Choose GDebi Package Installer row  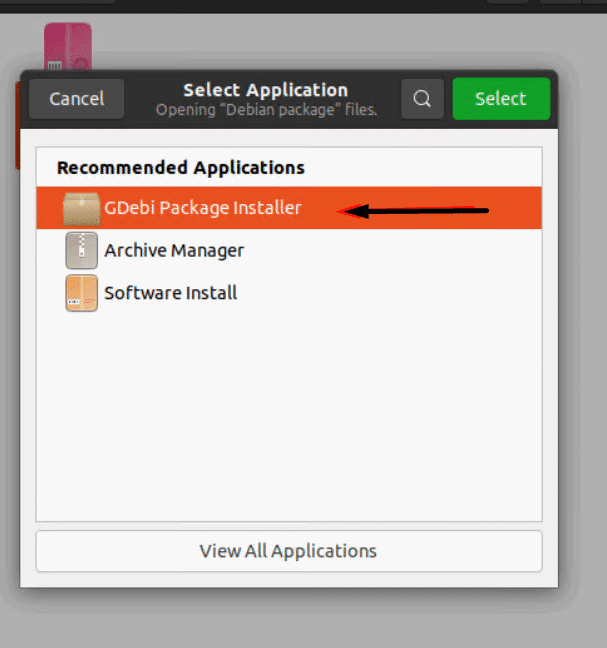tap(289, 208)
